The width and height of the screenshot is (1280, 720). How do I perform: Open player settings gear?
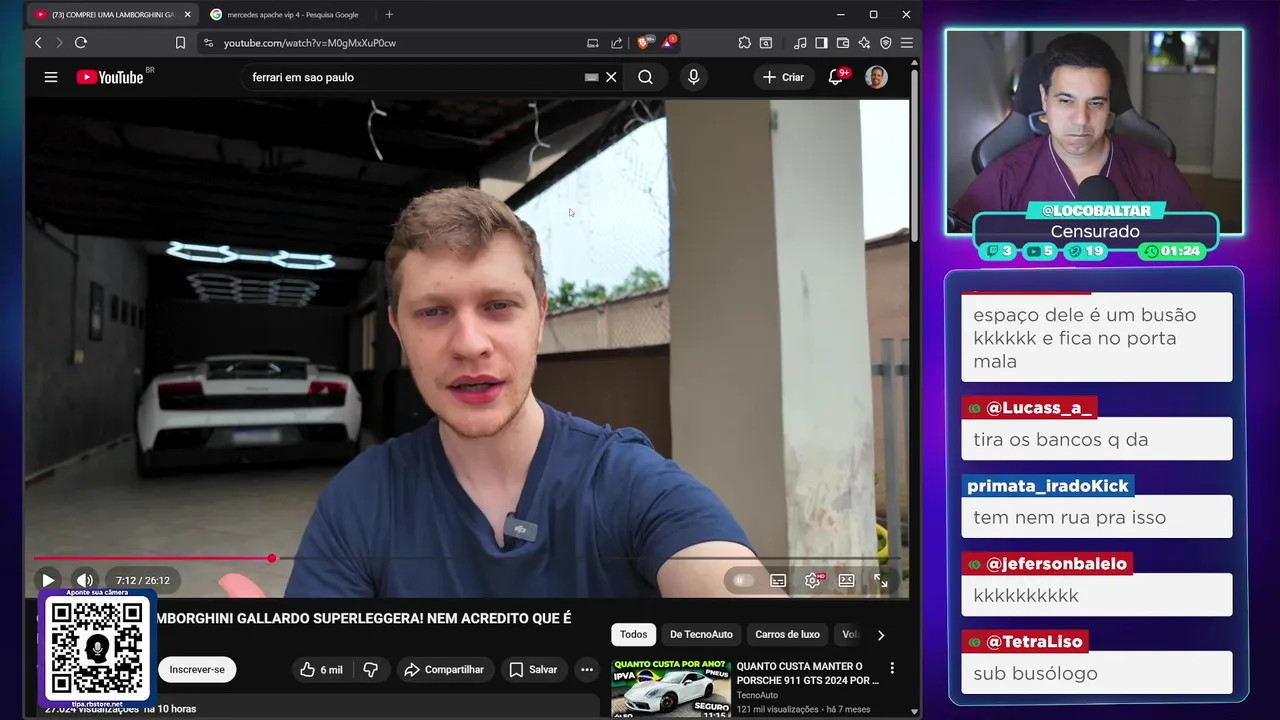pos(813,580)
